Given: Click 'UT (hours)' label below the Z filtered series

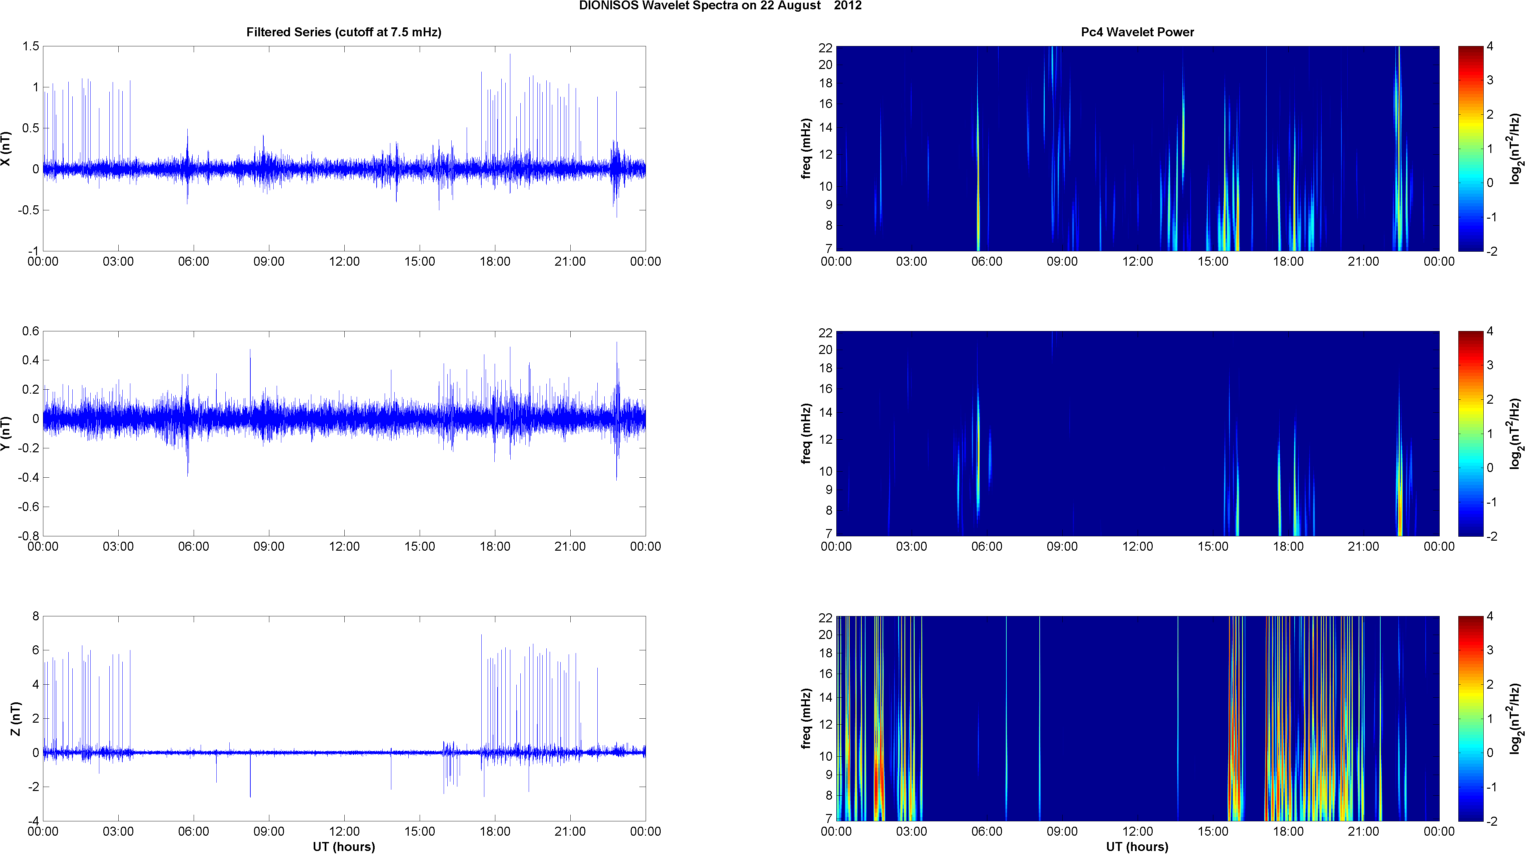Looking at the screenshot, I should [344, 846].
